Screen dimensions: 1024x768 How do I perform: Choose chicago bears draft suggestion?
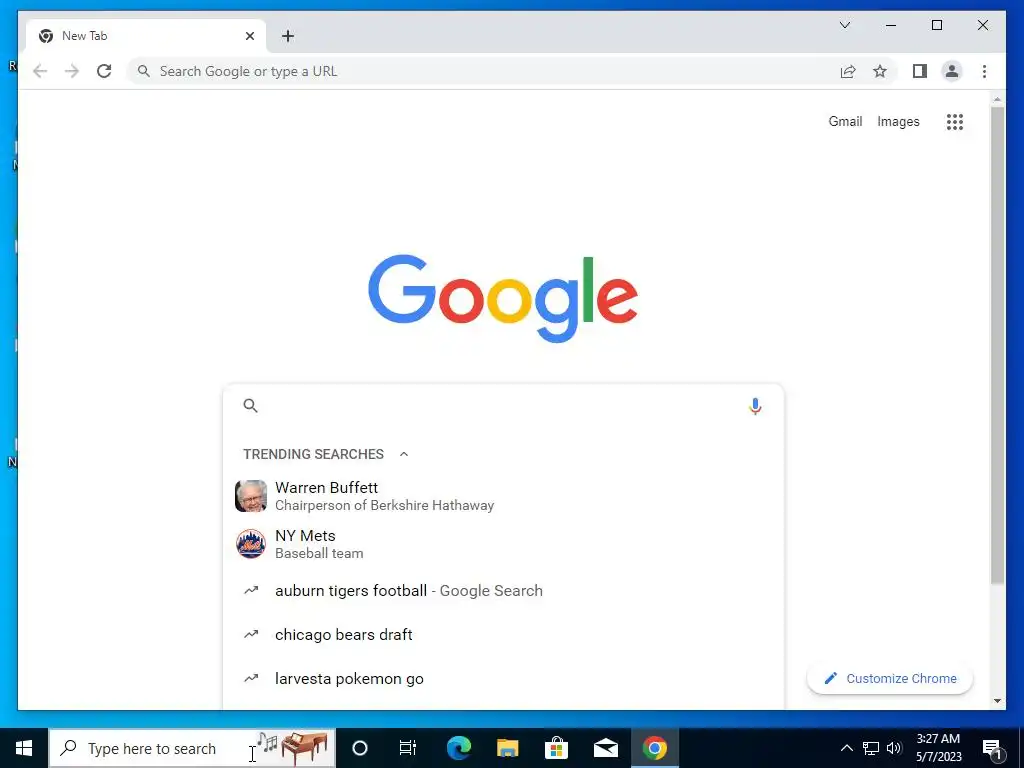pyautogui.click(x=503, y=634)
